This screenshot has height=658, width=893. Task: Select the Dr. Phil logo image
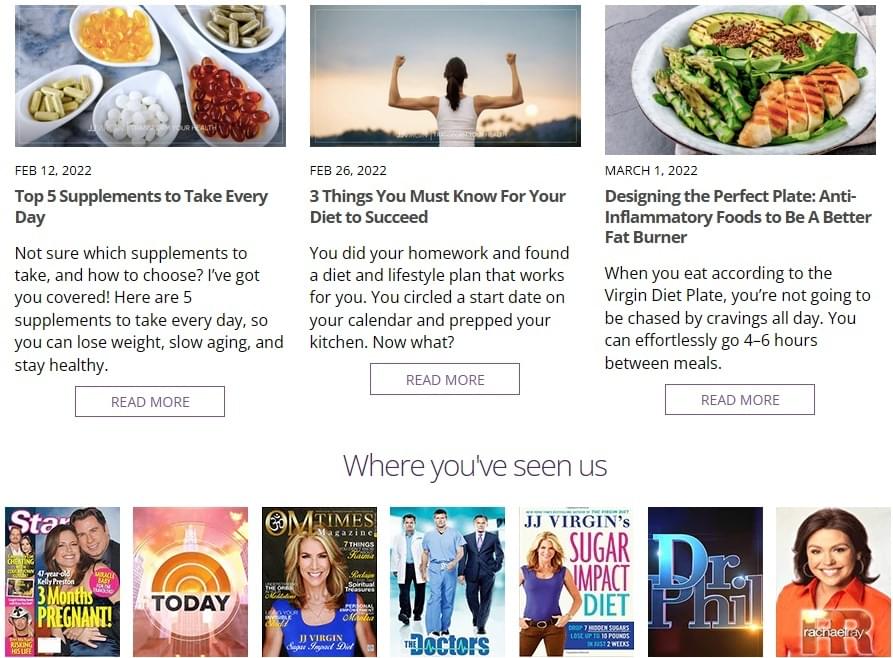705,582
